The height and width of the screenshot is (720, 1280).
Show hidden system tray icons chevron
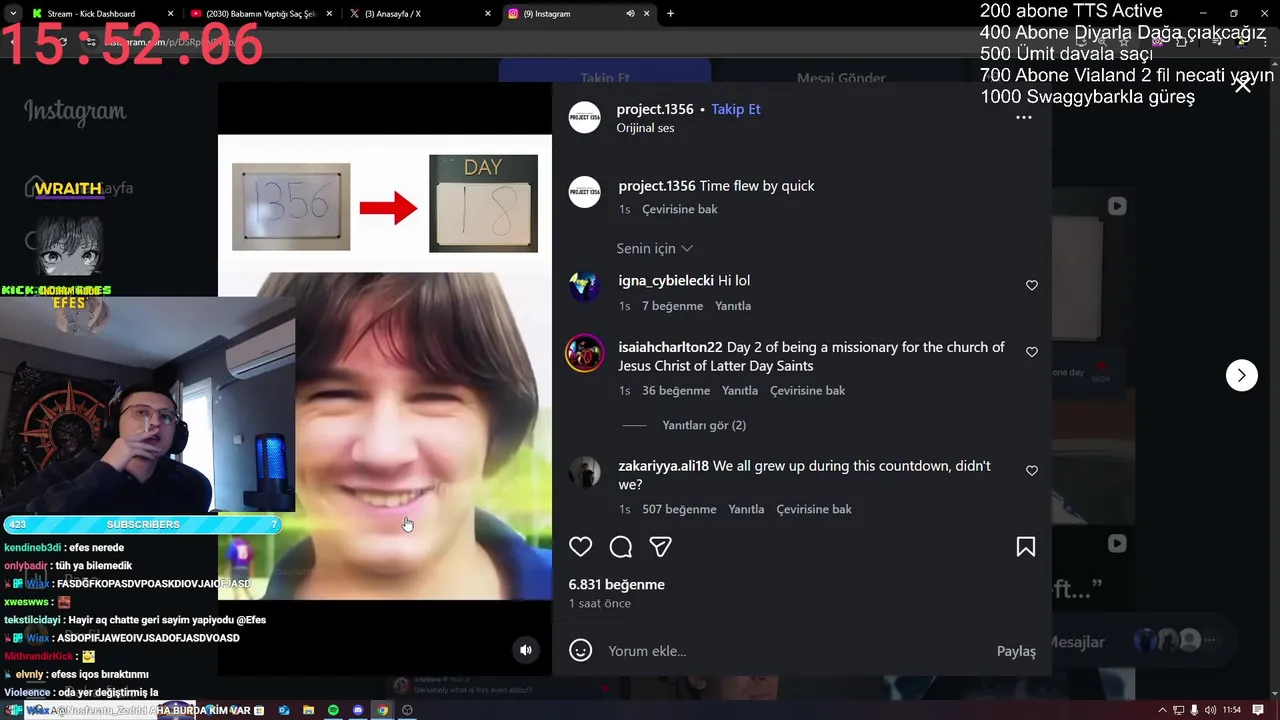click(x=1162, y=710)
